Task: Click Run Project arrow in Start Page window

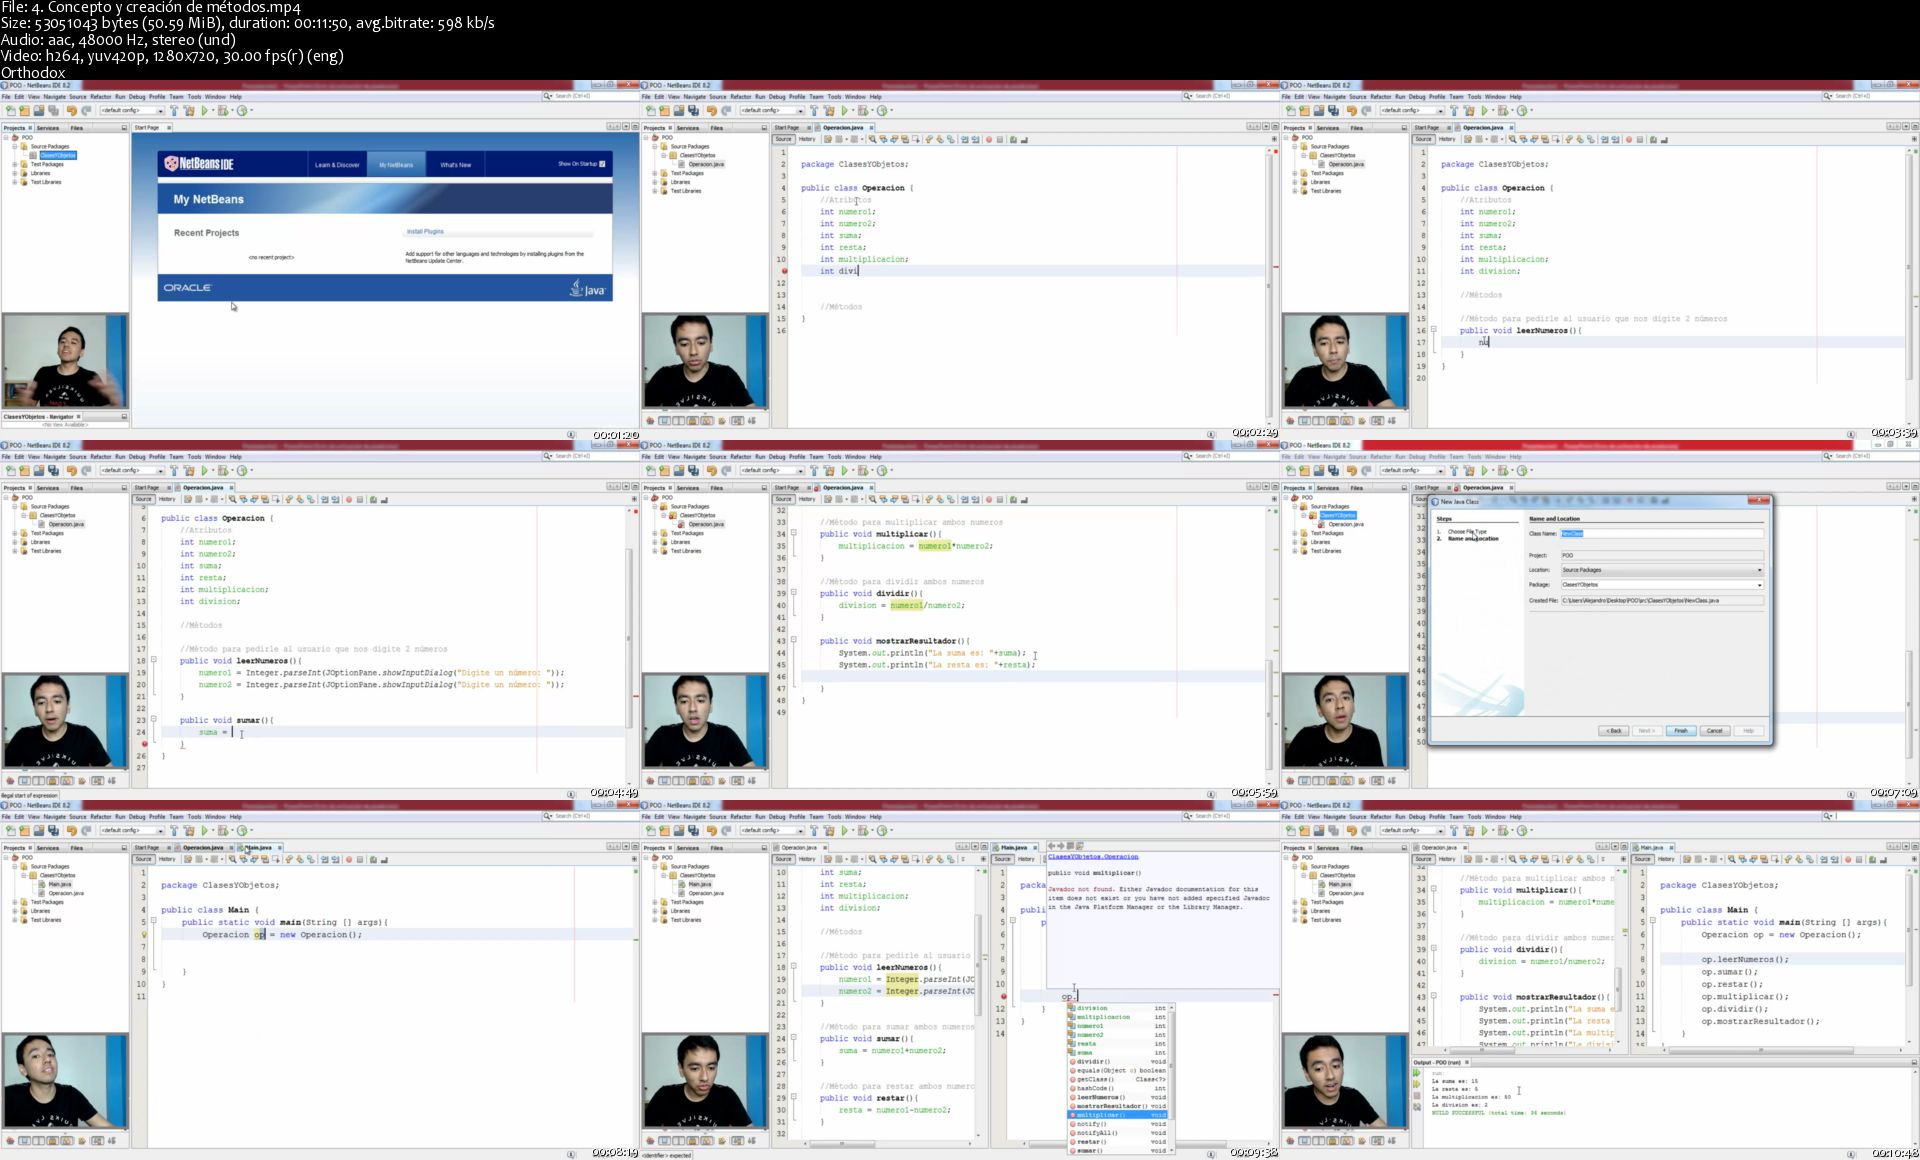Action: [205, 111]
